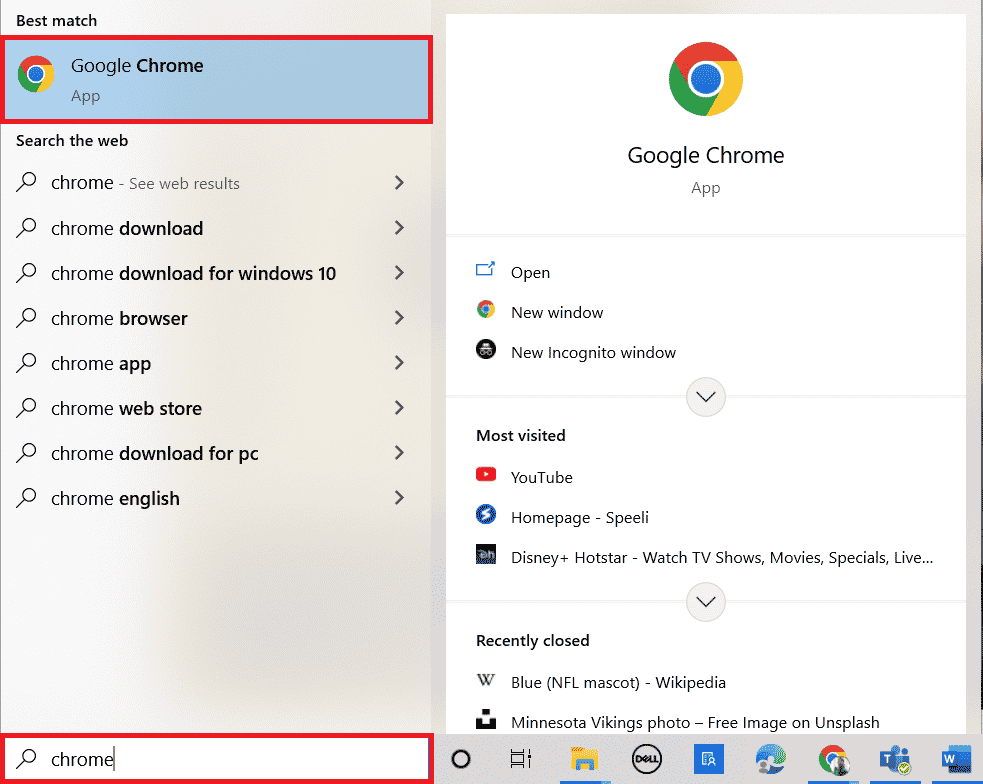Launch a New window of Chrome
Image resolution: width=983 pixels, height=784 pixels.
click(x=557, y=312)
